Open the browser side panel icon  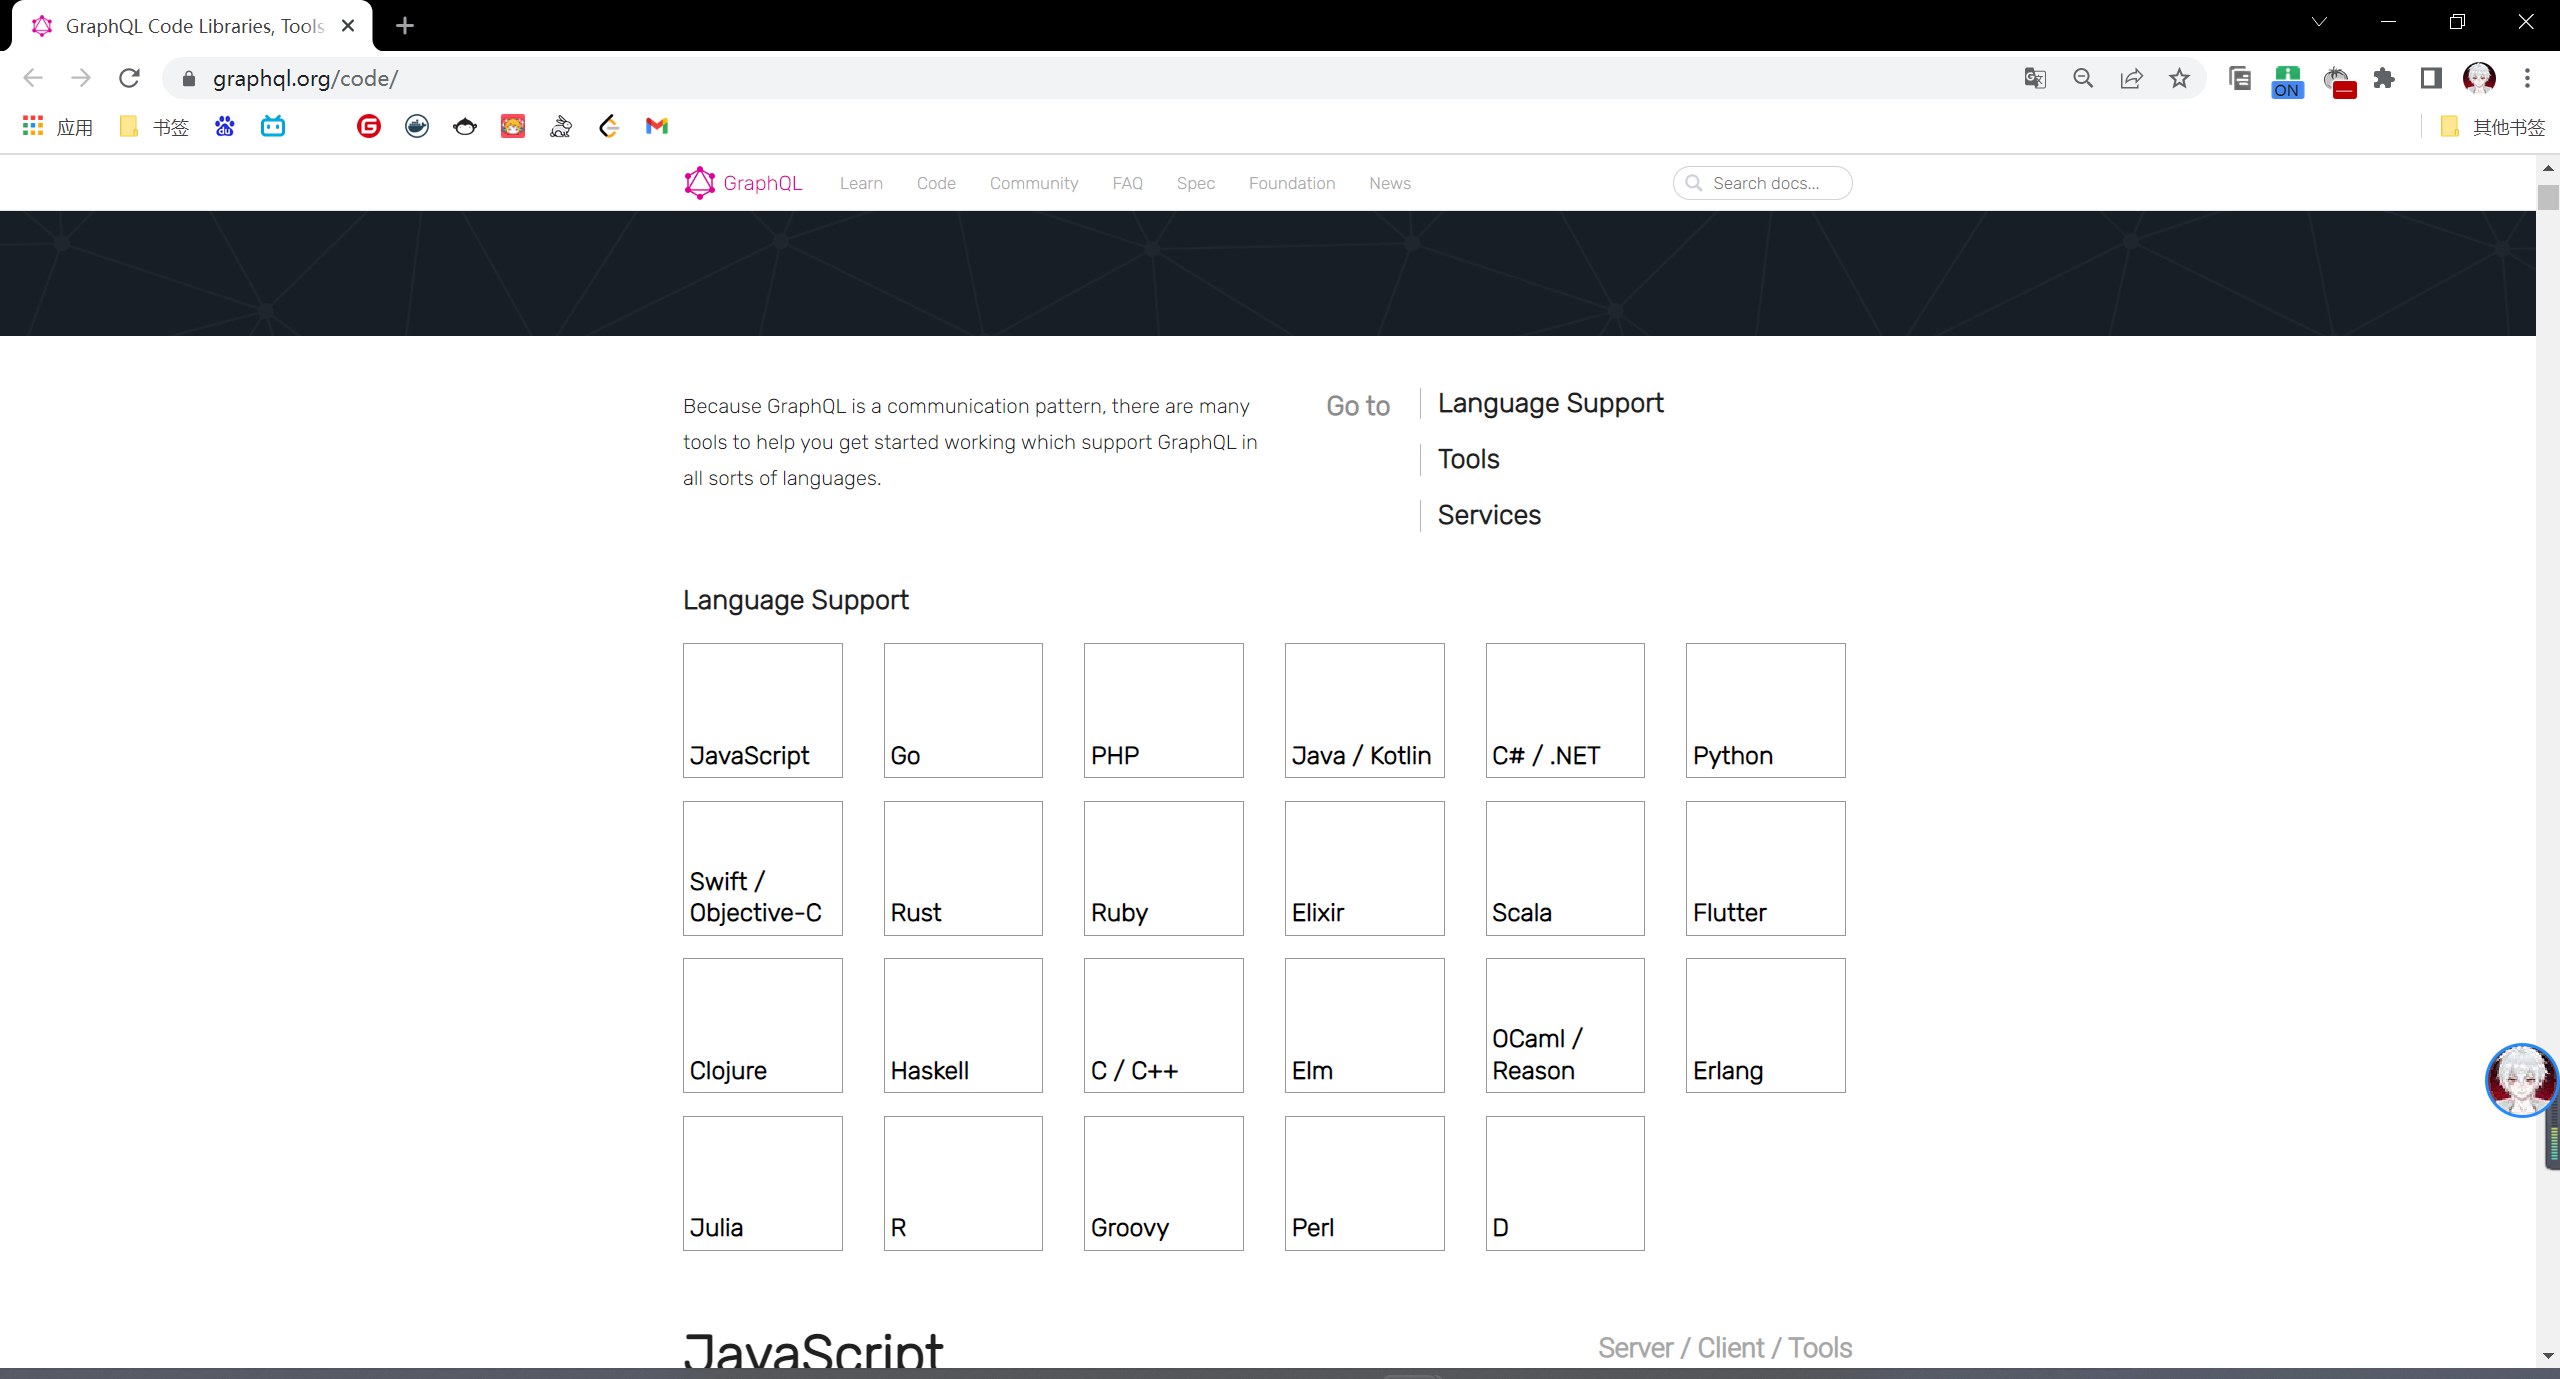2431,78
